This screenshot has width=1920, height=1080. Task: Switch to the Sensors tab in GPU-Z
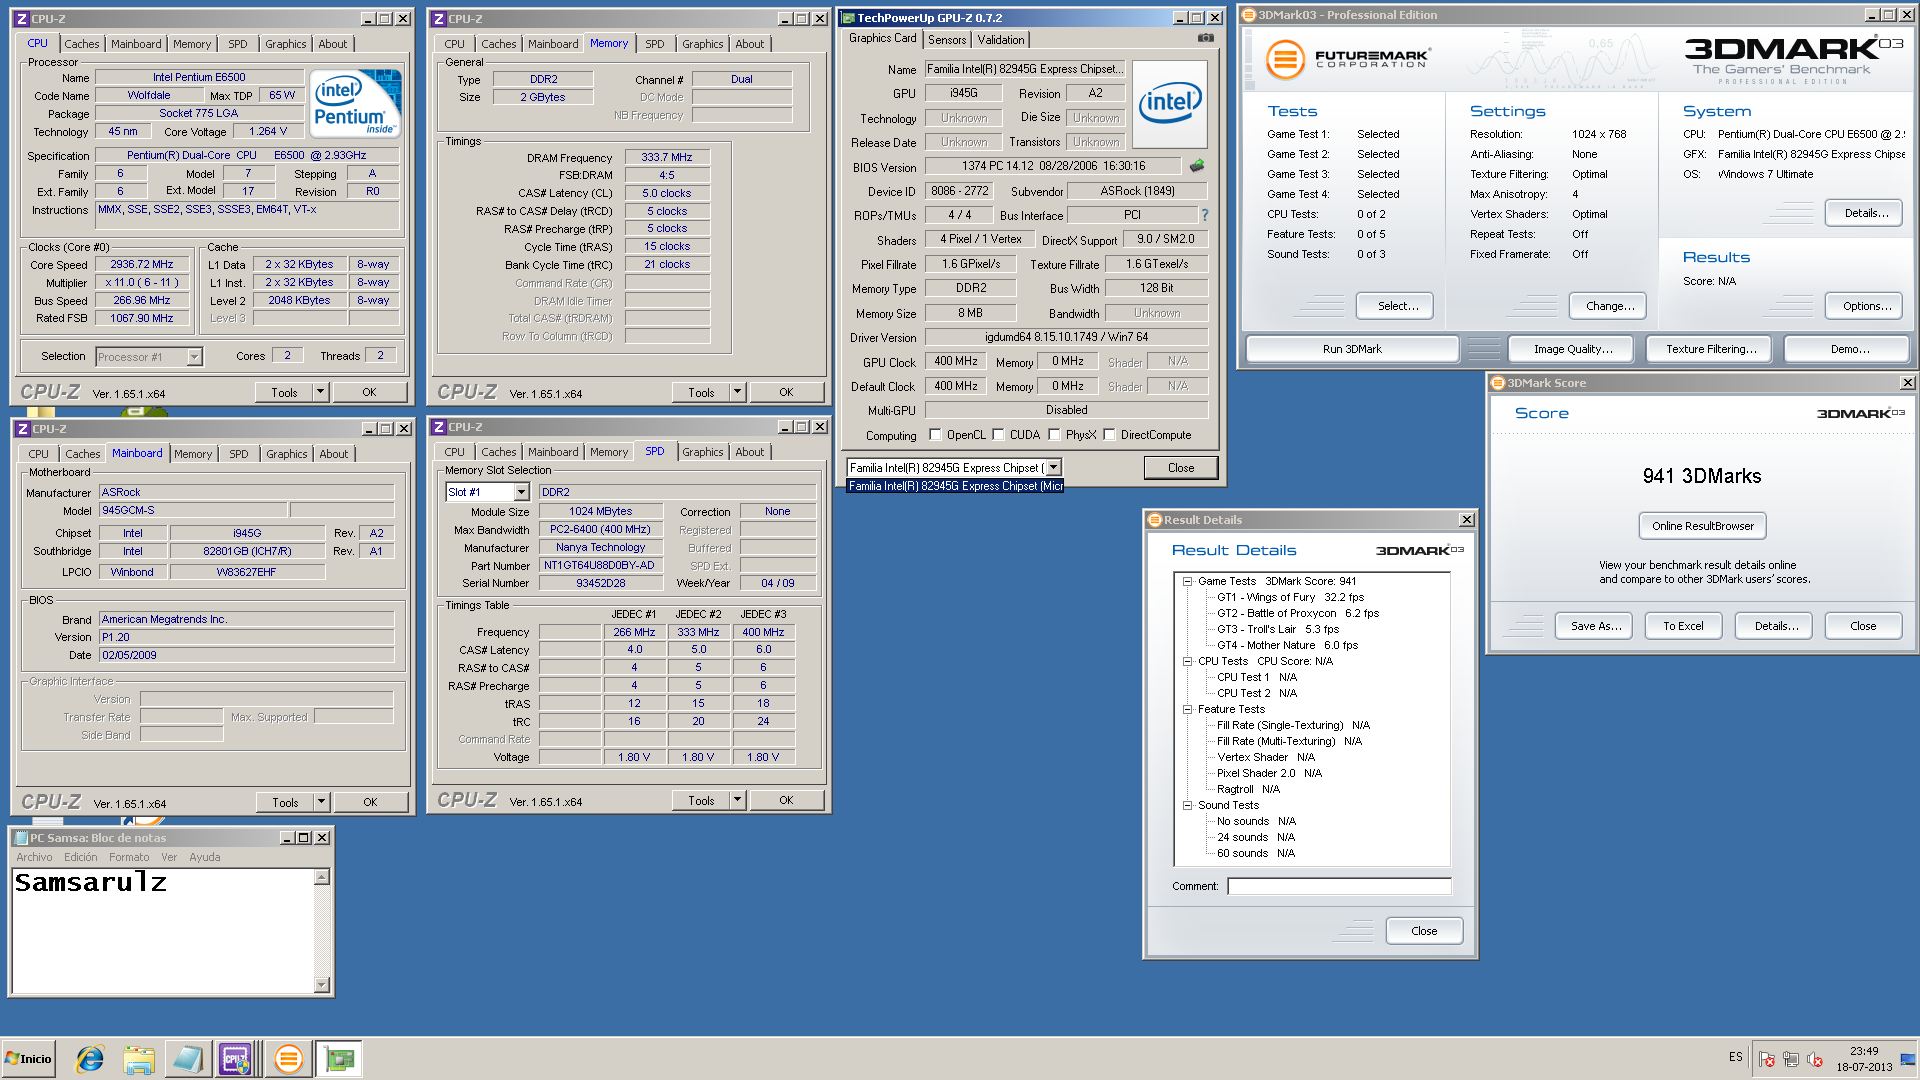(x=947, y=40)
